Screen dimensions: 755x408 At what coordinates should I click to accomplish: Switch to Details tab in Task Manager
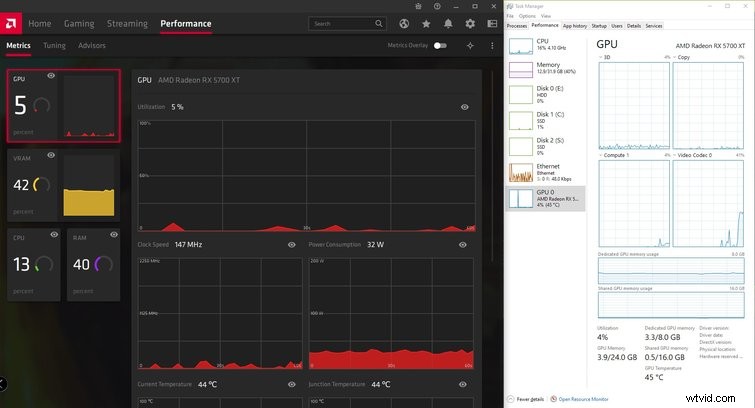point(634,26)
